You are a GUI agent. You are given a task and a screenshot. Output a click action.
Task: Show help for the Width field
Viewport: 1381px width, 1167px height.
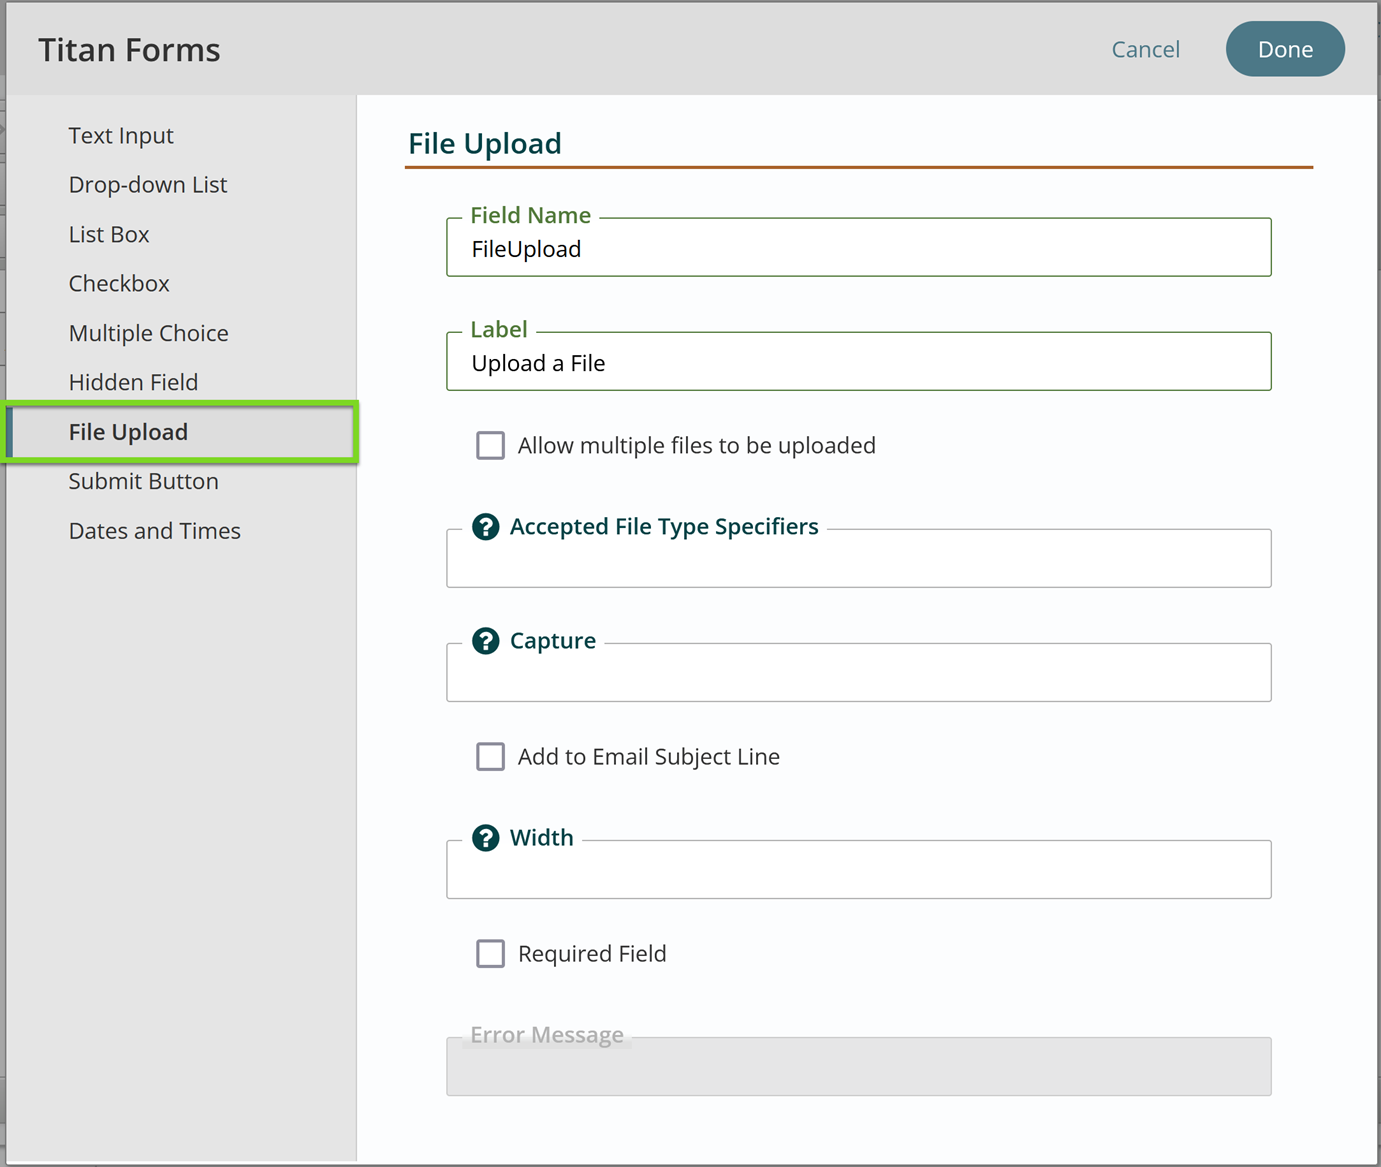485,838
